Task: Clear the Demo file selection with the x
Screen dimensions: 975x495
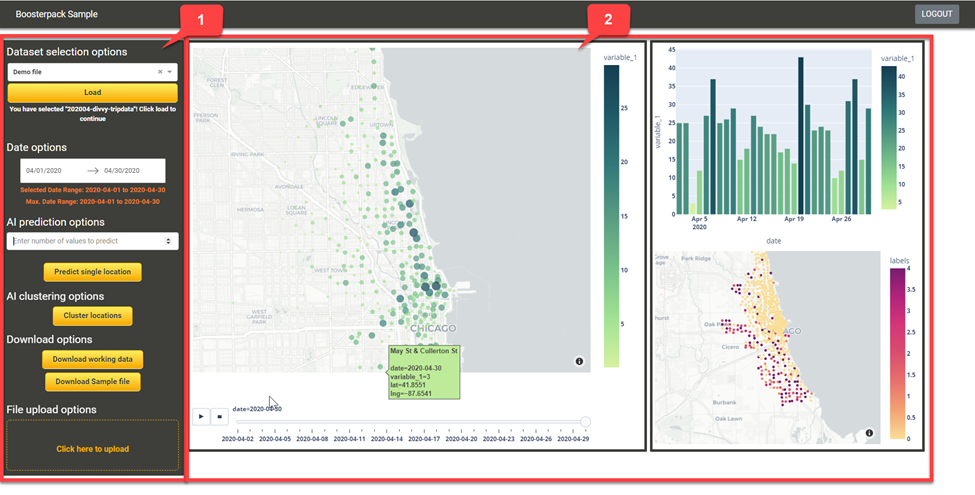Action: tap(160, 72)
